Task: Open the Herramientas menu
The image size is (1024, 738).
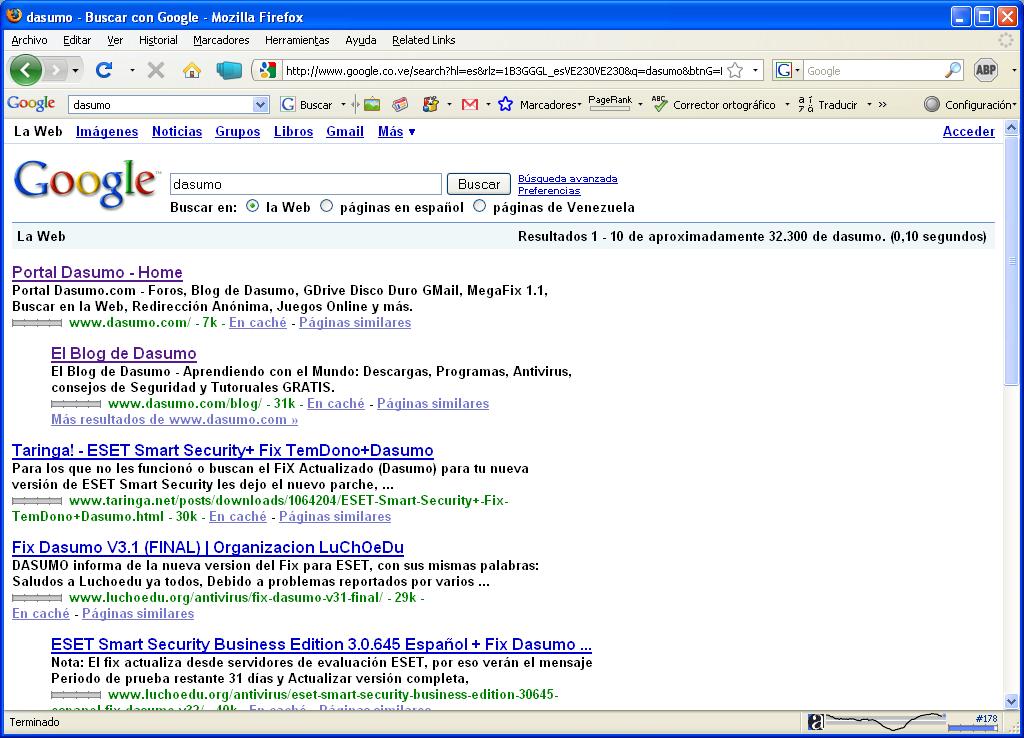Action: tap(297, 40)
